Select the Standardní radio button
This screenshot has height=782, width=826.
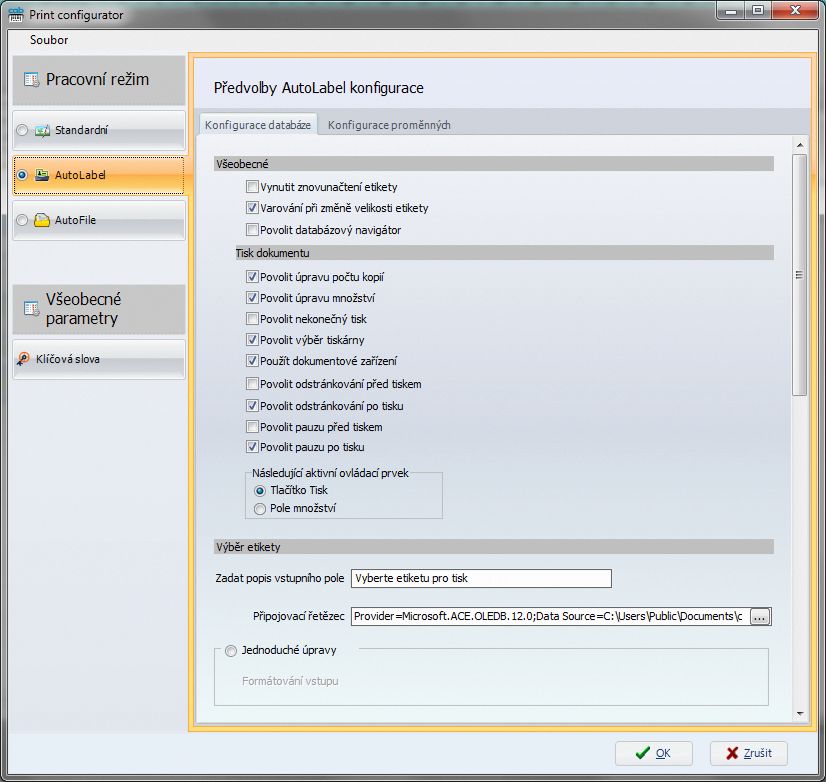click(x=22, y=130)
